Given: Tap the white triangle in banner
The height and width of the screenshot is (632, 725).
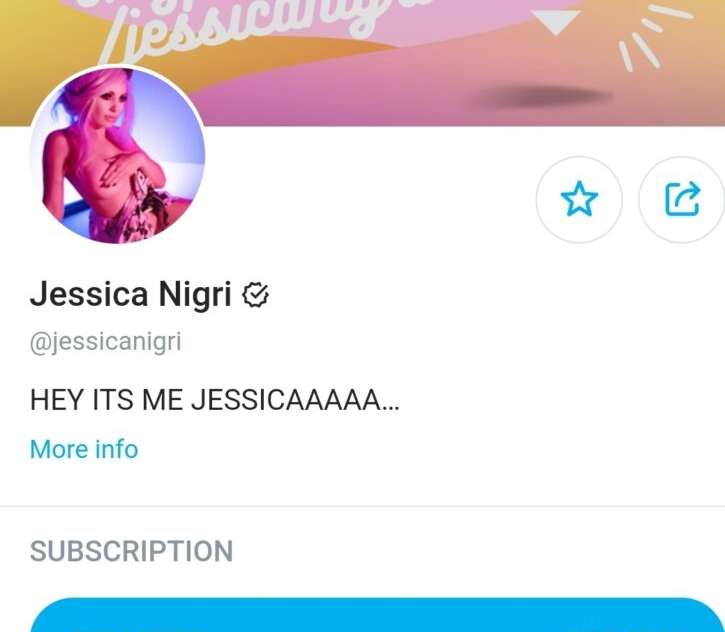Looking at the screenshot, I should [x=555, y=22].
